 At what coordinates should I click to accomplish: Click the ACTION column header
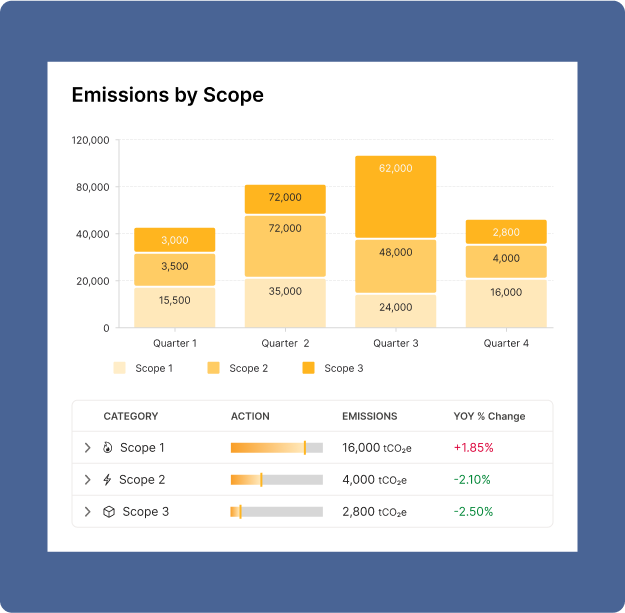pos(250,416)
